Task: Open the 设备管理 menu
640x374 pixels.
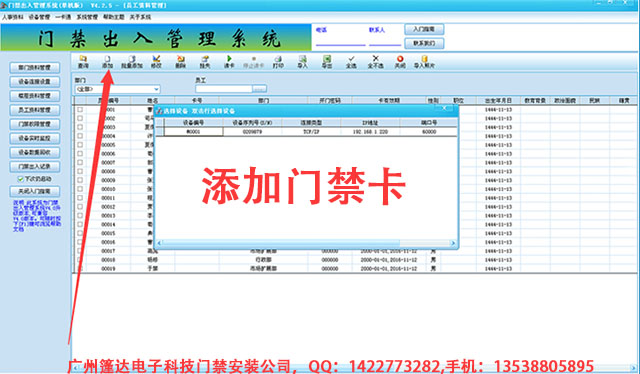Action: pyautogui.click(x=40, y=17)
